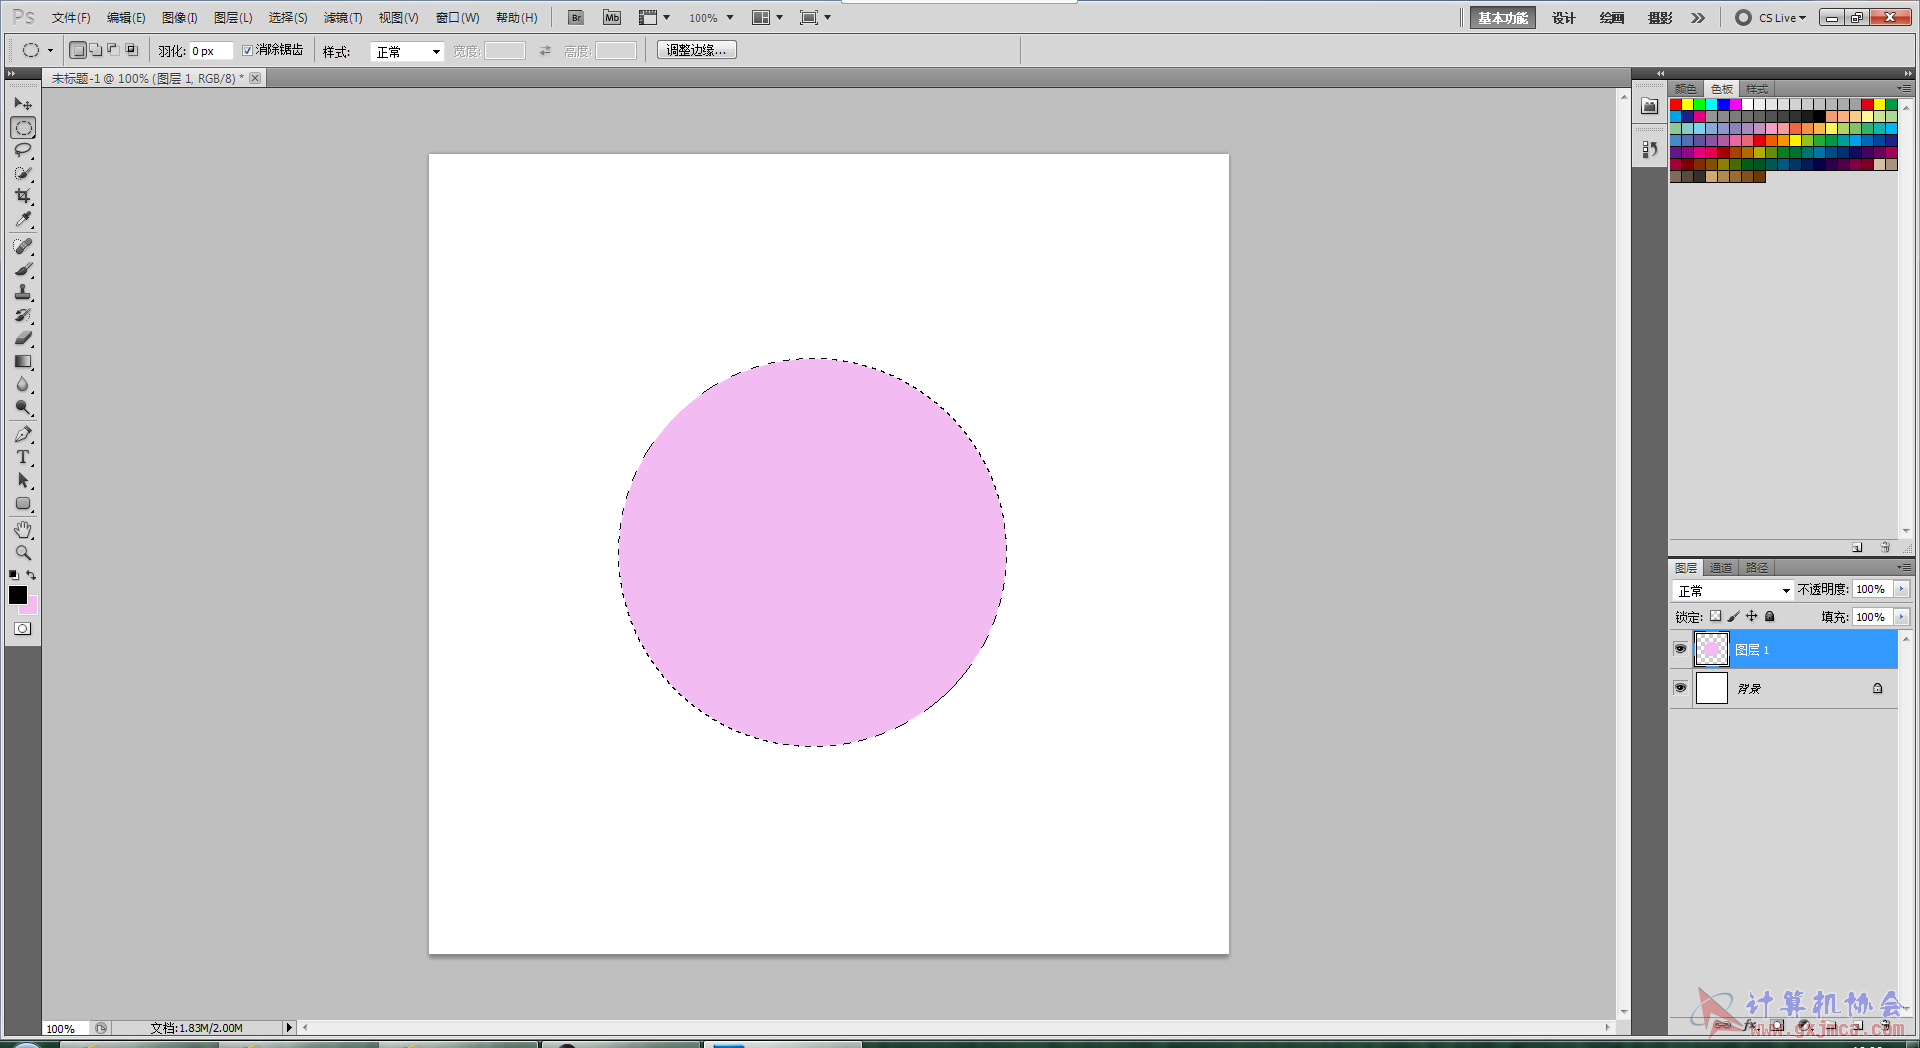Viewport: 1920px width, 1048px height.
Task: Open the status bar info arrow
Action: tap(289, 1028)
